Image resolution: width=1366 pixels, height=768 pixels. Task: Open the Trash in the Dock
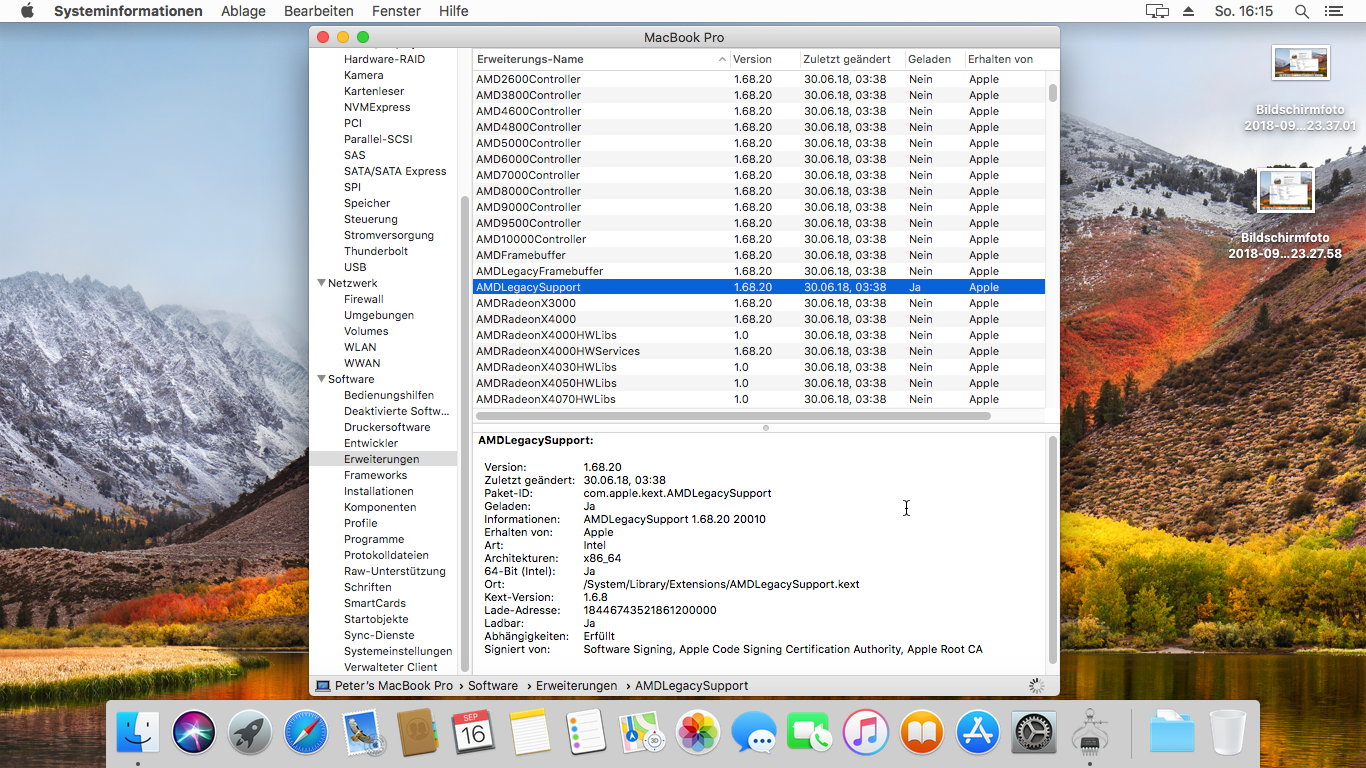[x=1228, y=733]
